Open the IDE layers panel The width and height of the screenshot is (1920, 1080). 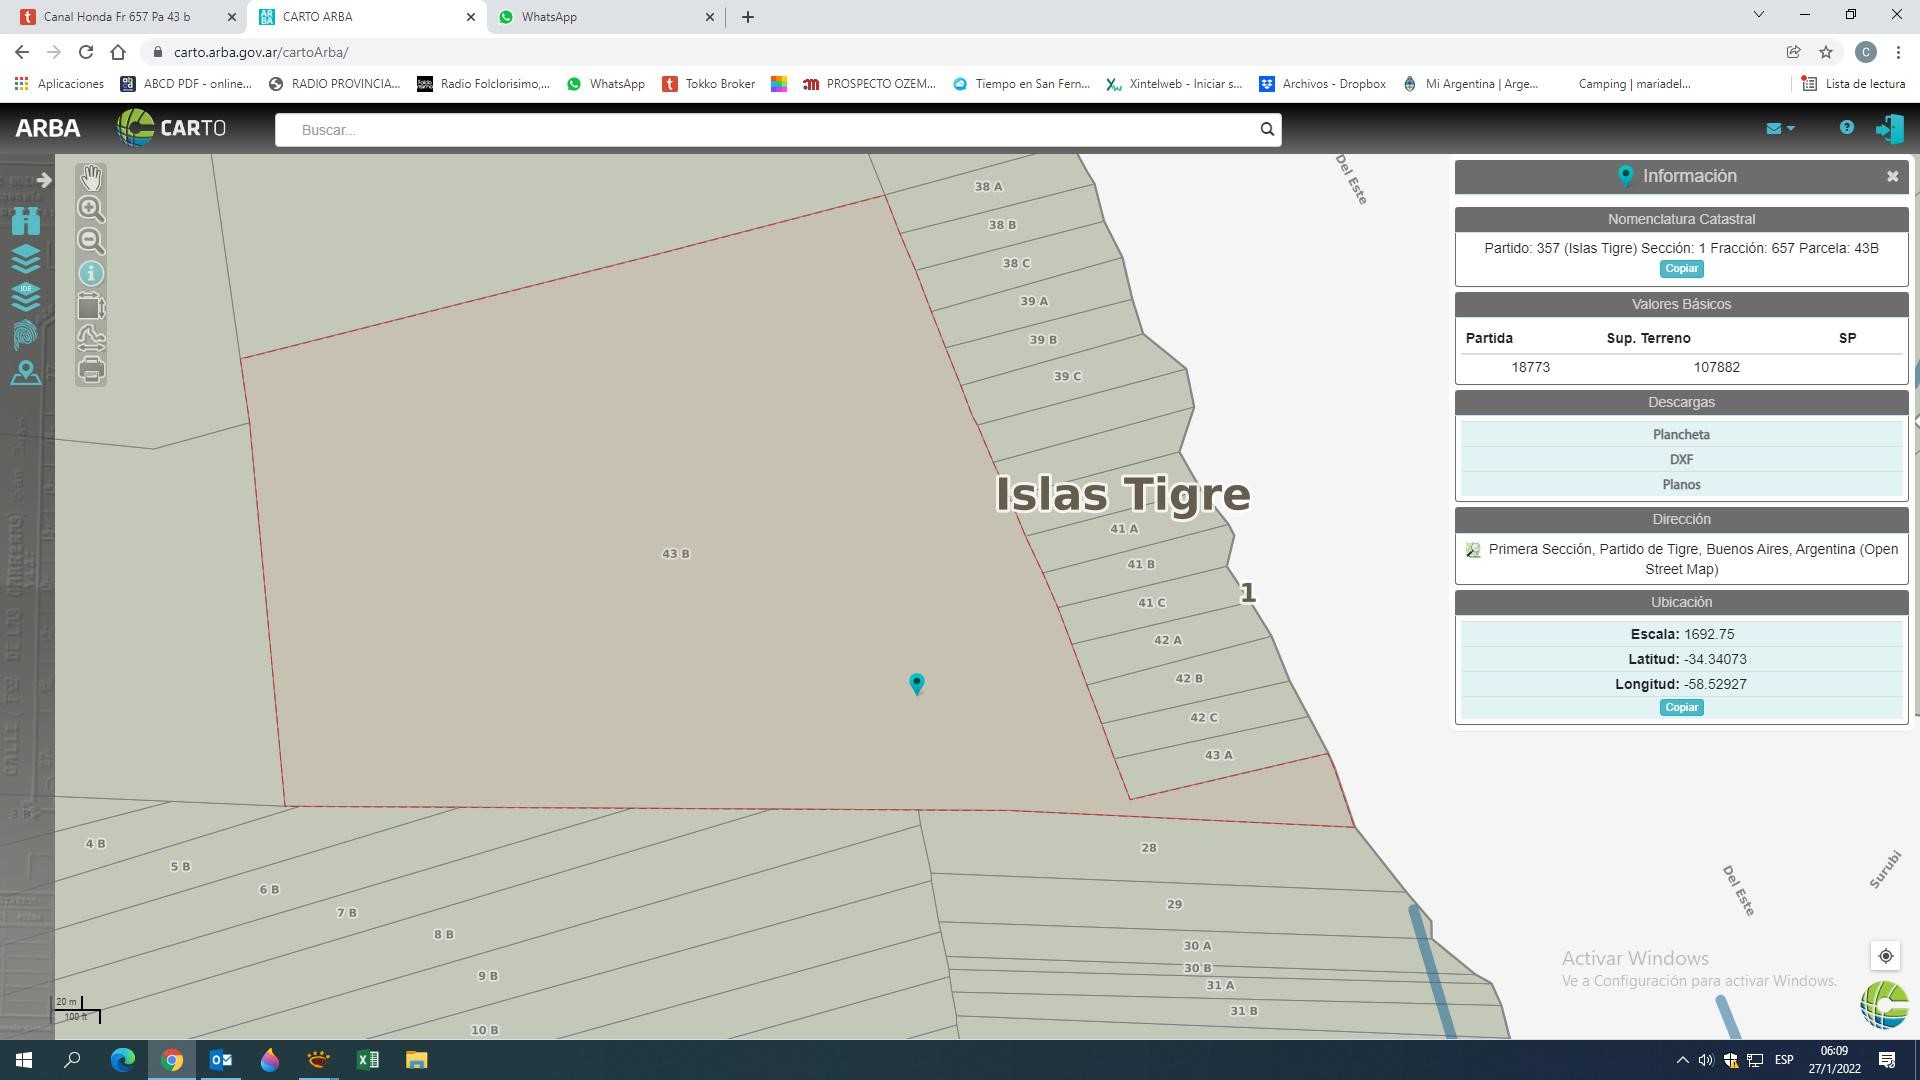pos(26,296)
